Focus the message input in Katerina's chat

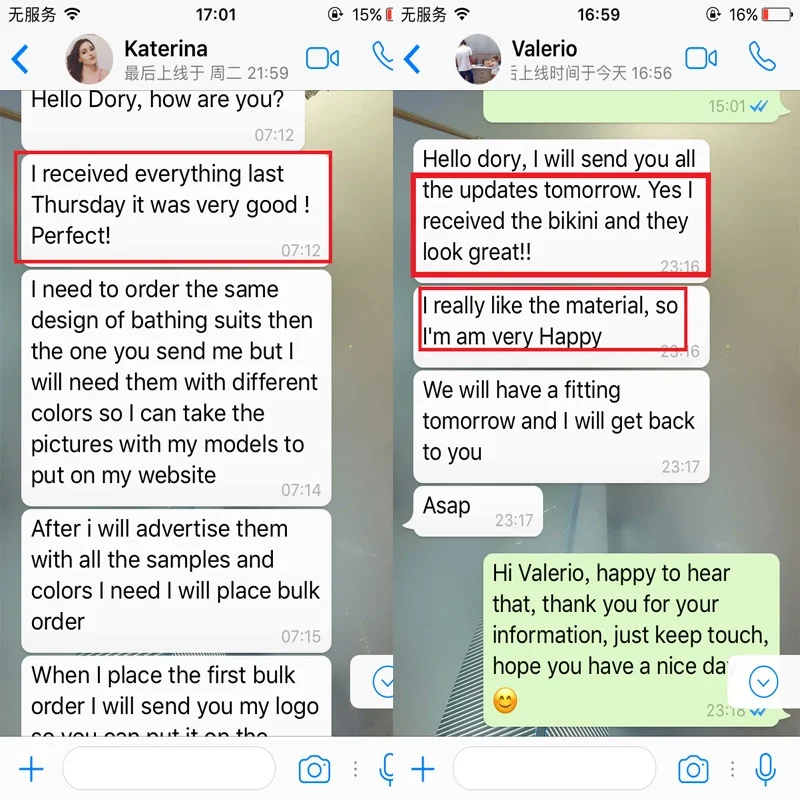click(x=169, y=768)
